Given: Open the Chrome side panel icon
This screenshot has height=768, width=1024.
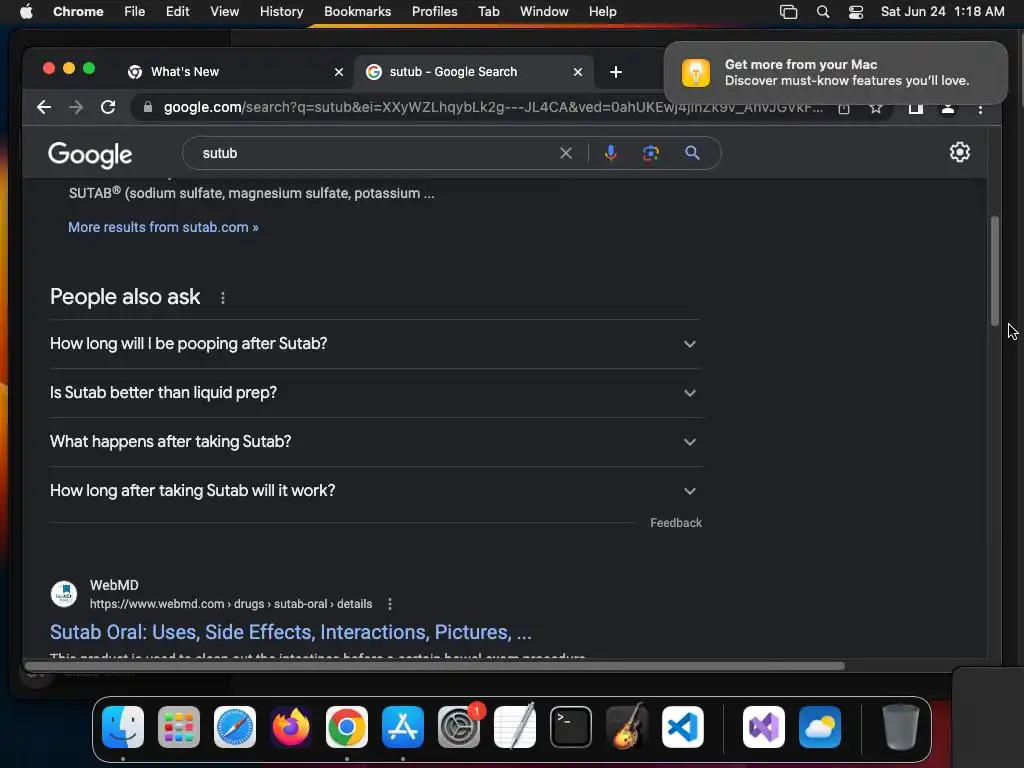Looking at the screenshot, I should (x=916, y=108).
